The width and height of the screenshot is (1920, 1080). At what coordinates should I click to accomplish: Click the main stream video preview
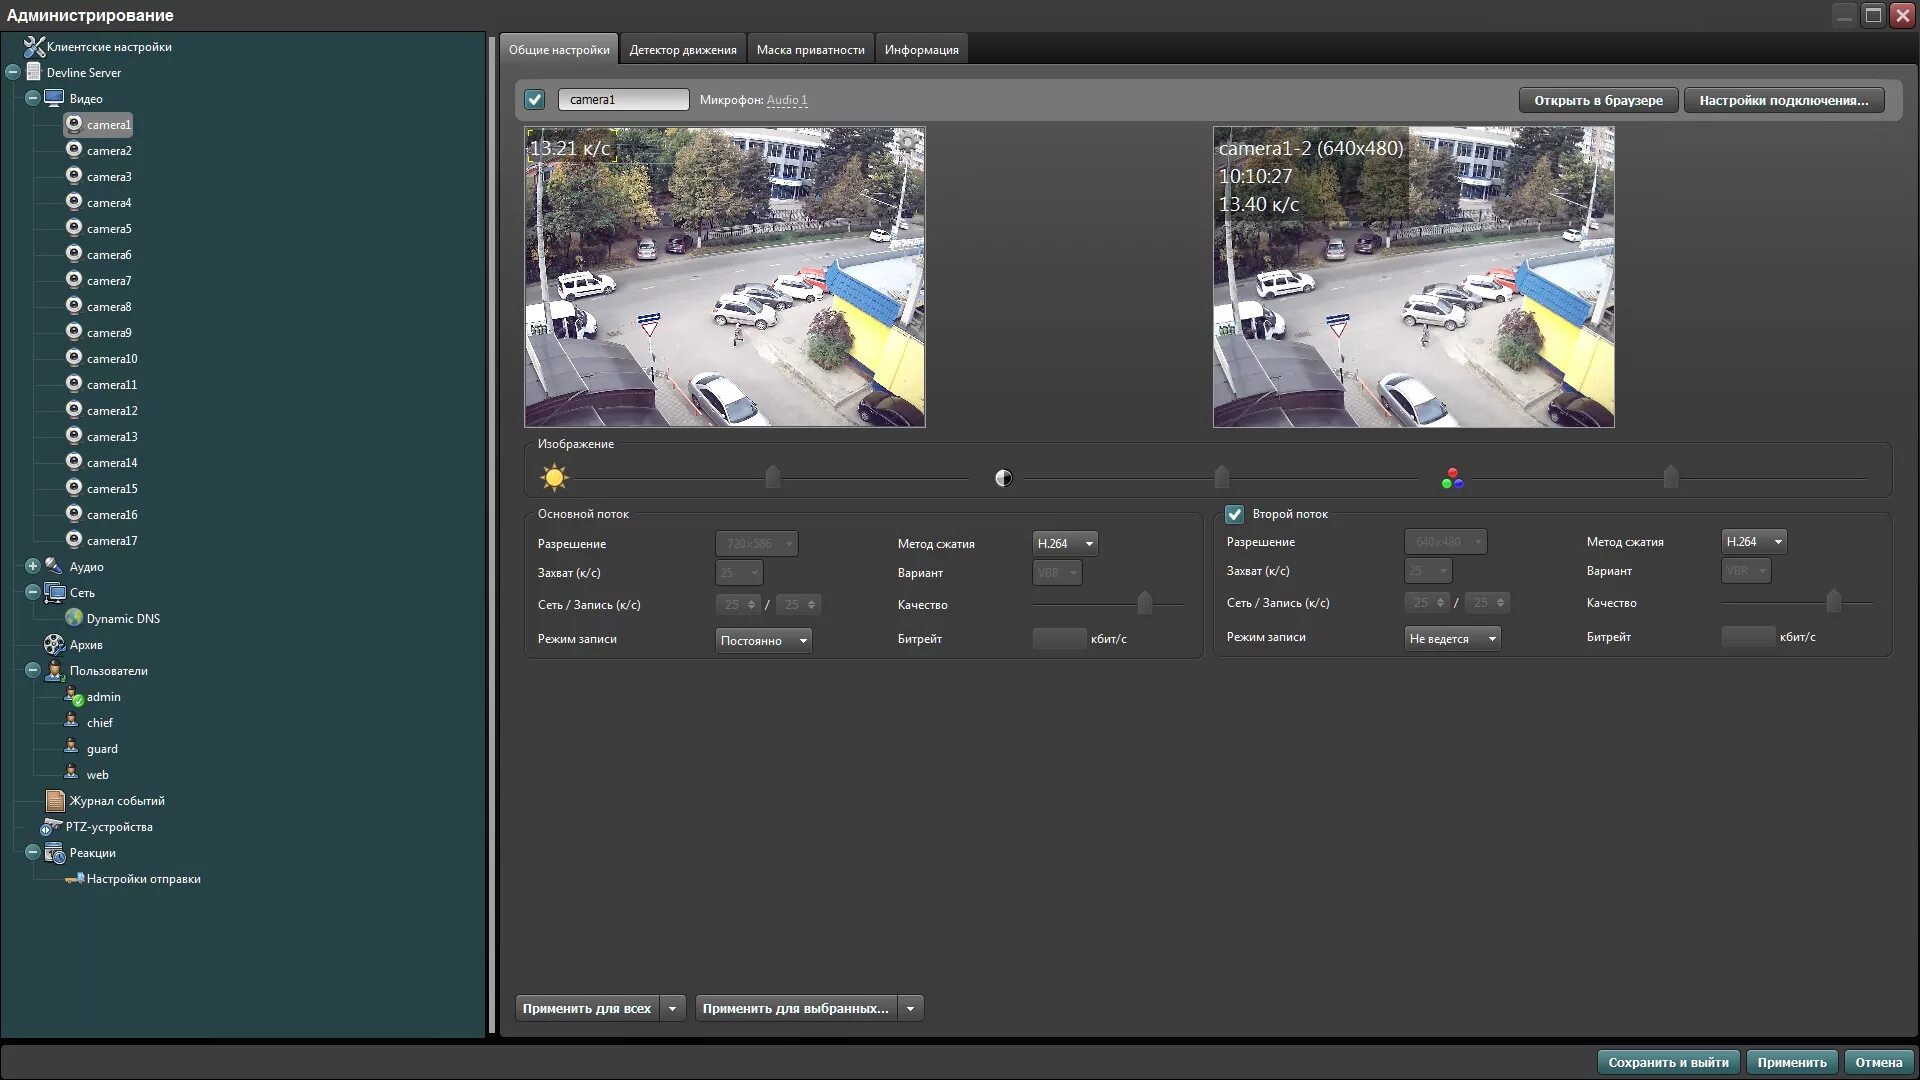click(725, 277)
